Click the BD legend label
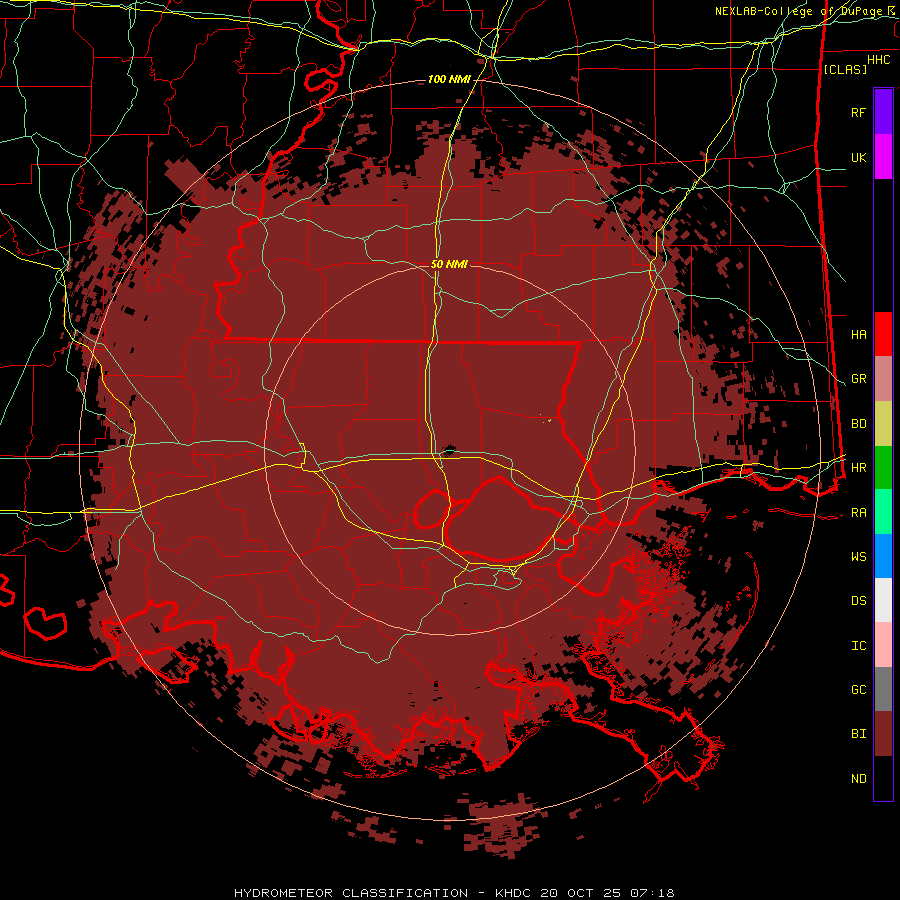 pyautogui.click(x=858, y=424)
